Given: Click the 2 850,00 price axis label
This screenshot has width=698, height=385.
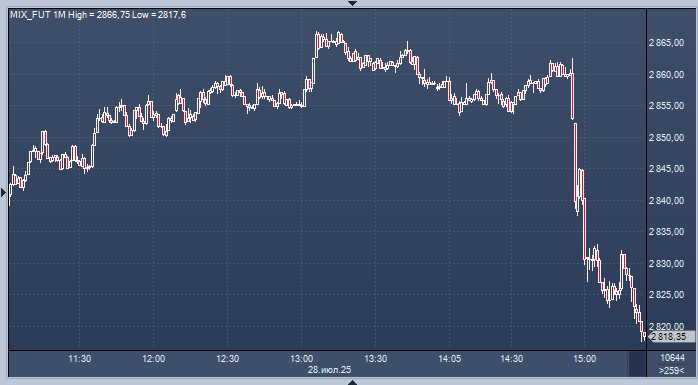Looking at the screenshot, I should [x=667, y=138].
